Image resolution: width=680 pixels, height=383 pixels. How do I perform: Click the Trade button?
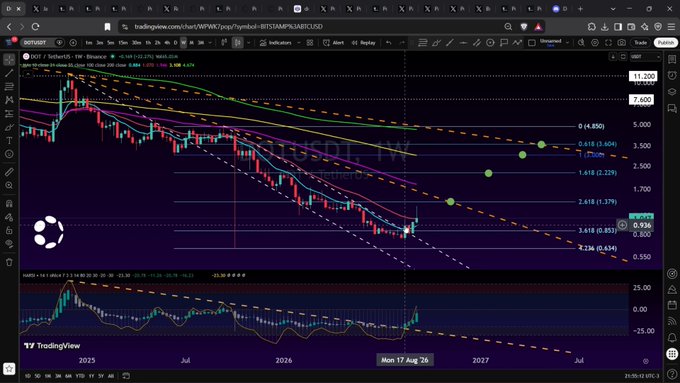(641, 43)
